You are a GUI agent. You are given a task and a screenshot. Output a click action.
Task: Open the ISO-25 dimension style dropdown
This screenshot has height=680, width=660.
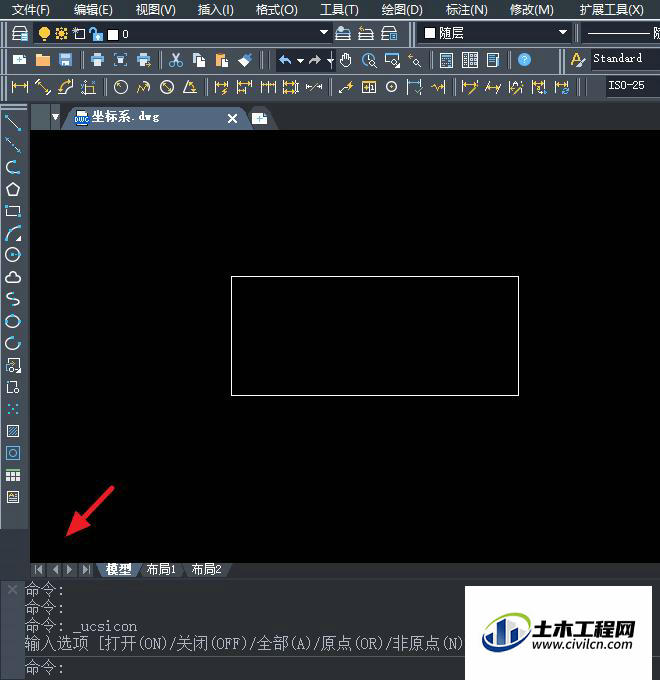[x=632, y=85]
